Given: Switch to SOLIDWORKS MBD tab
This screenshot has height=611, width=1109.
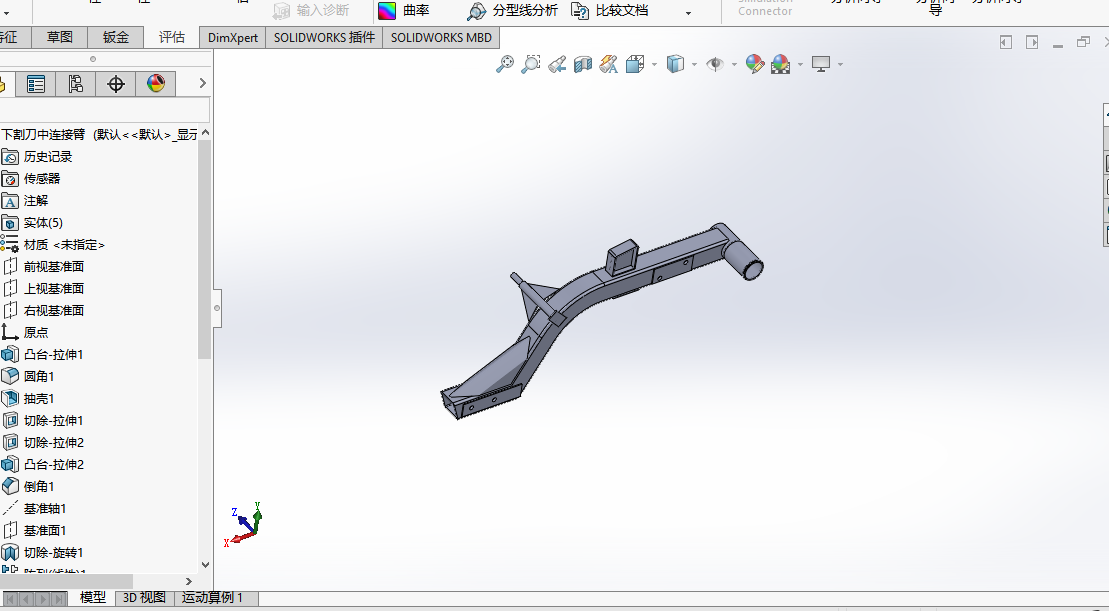Looking at the screenshot, I should 441,37.
